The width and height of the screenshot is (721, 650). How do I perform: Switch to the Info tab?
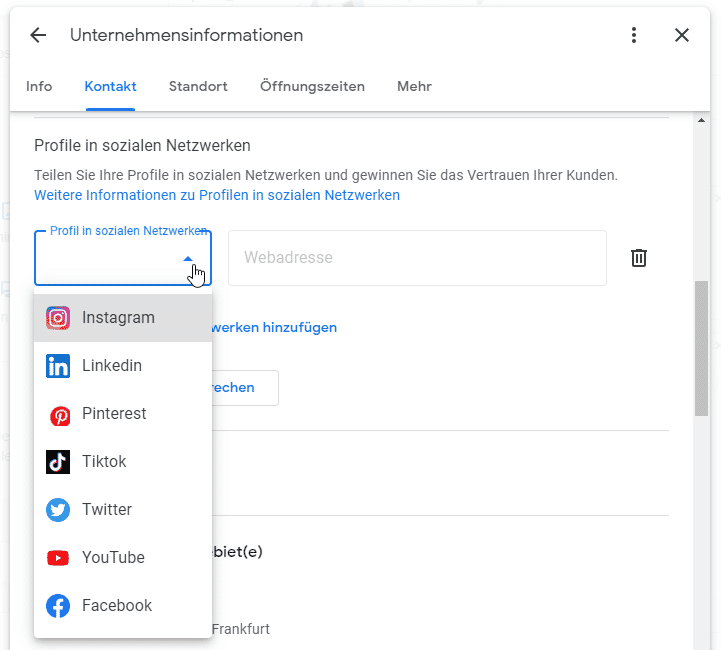click(39, 86)
